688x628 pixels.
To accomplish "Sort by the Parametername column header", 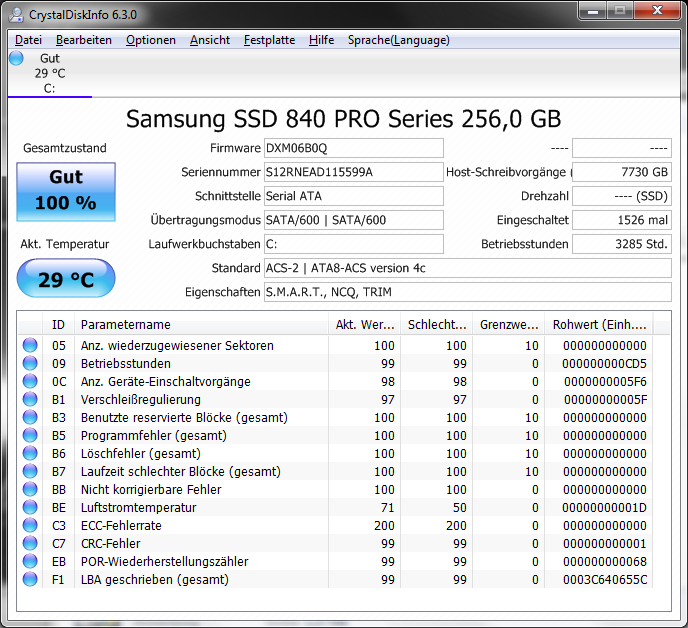I will point(201,324).
